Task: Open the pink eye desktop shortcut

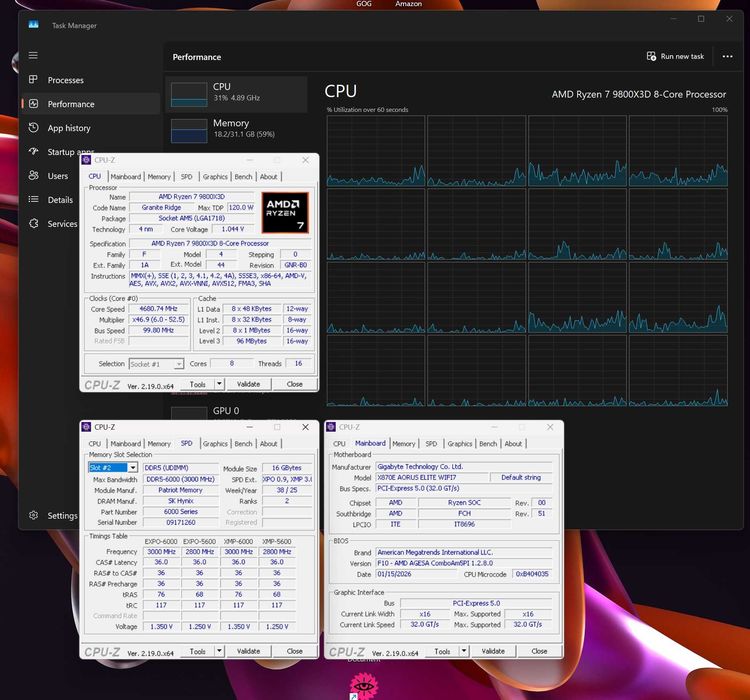Action: [x=364, y=686]
